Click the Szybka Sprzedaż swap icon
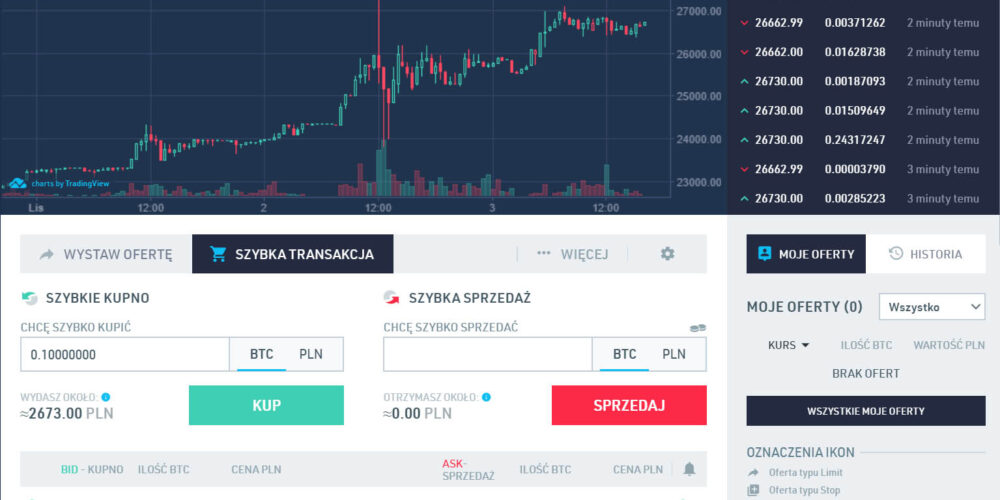This screenshot has width=1000, height=500. click(392, 298)
